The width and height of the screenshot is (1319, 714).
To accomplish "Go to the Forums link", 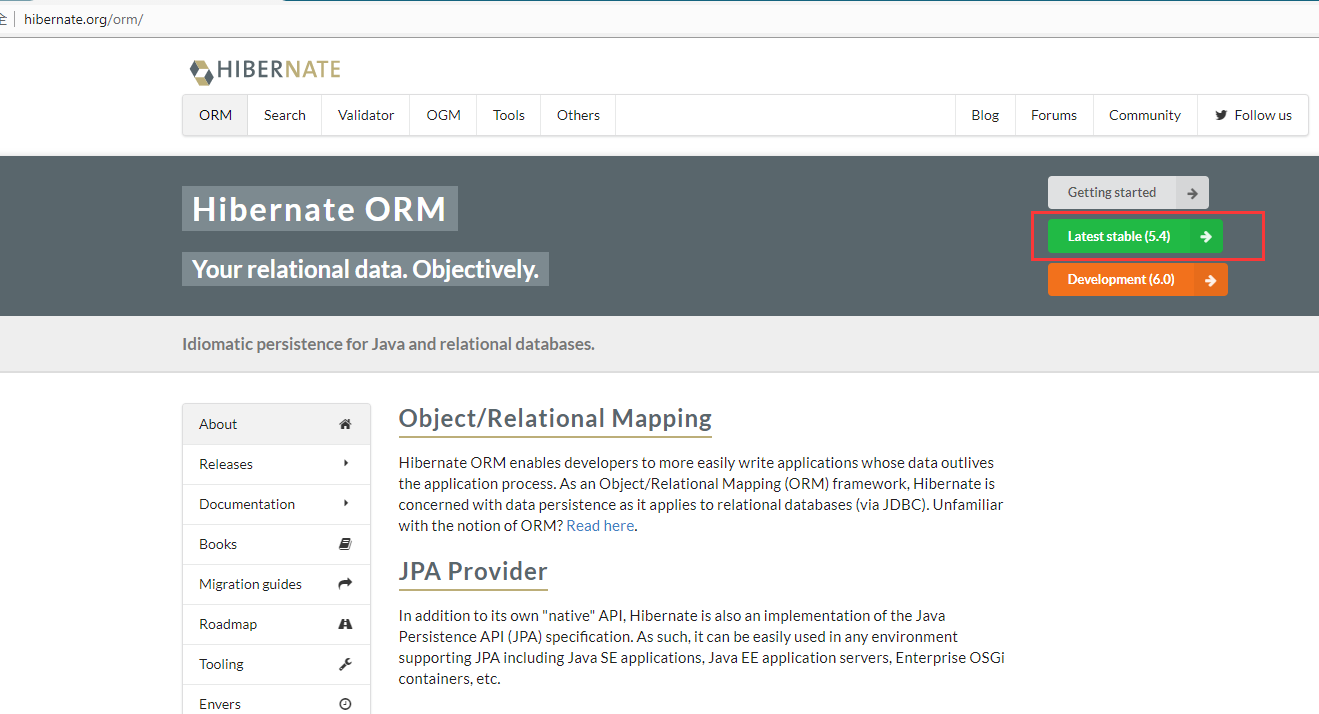I will point(1054,115).
